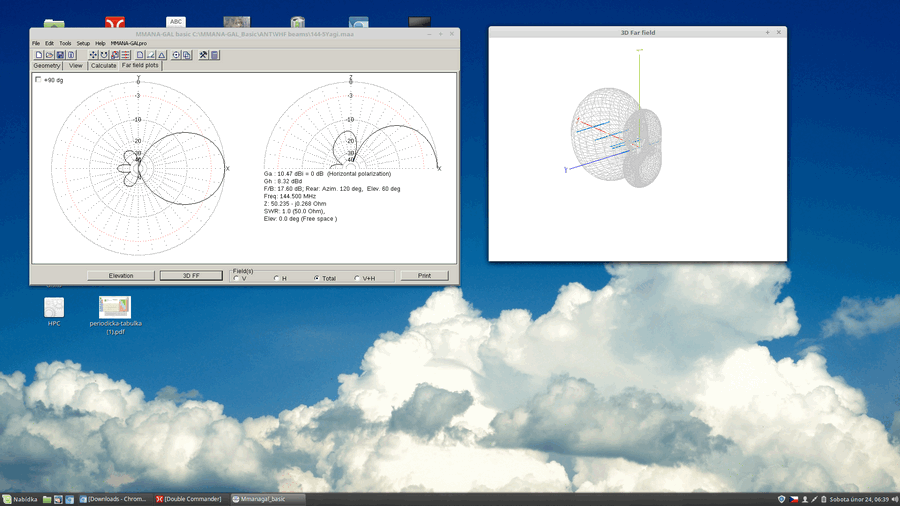Screen dimensions: 900x506
Task: Select the H field radio button
Action: click(x=276, y=278)
